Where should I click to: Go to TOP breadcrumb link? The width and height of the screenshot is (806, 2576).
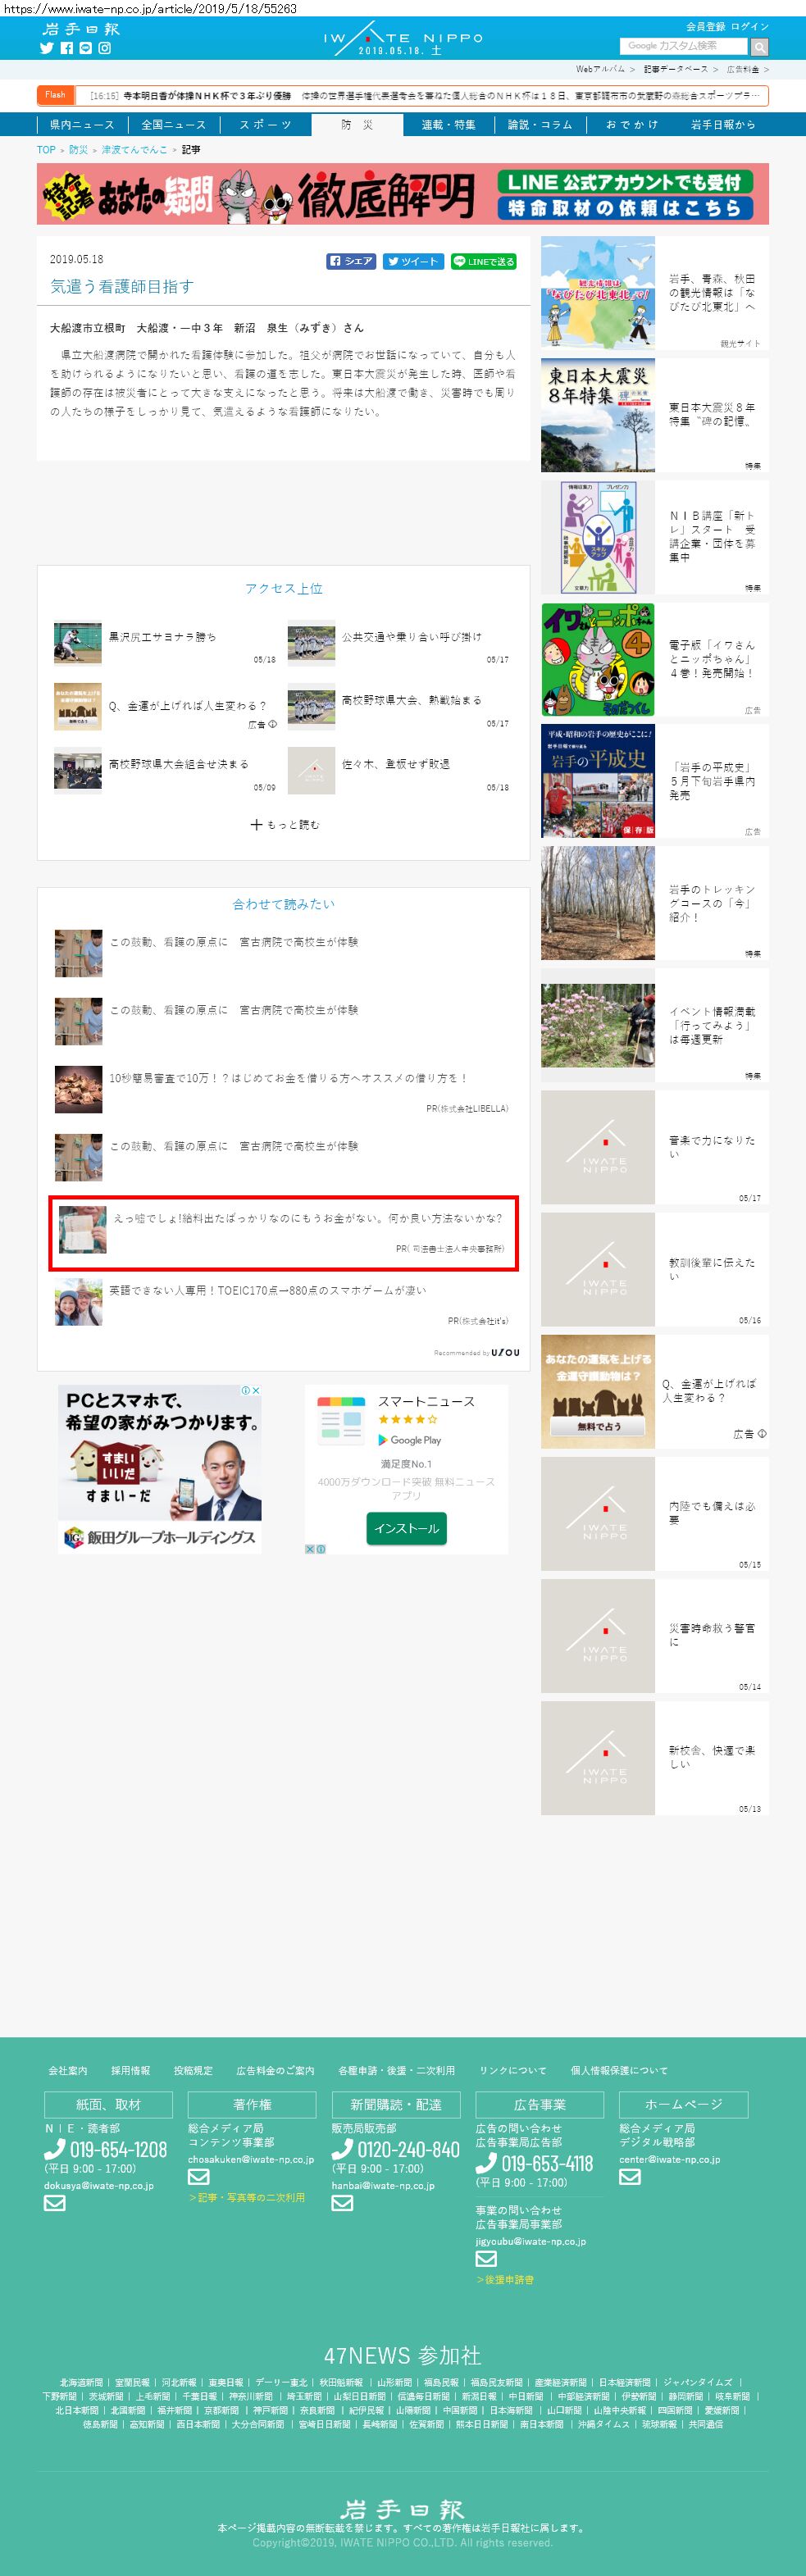coord(46,150)
